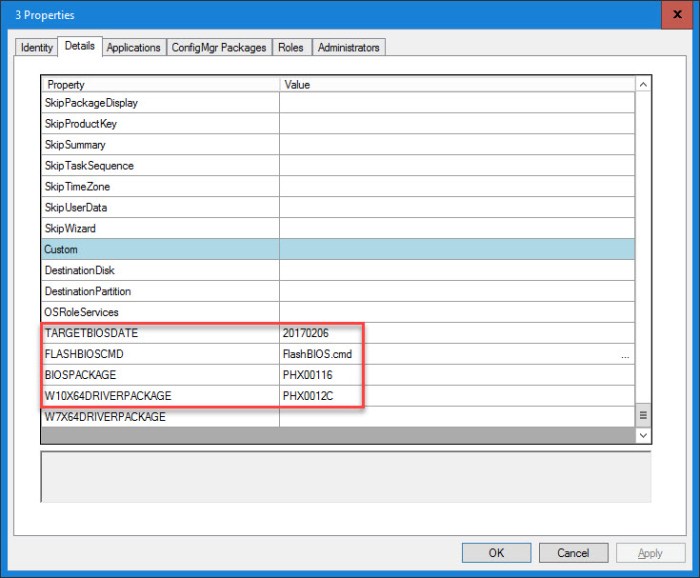
Task: Click the Property column header
Action: click(160, 85)
